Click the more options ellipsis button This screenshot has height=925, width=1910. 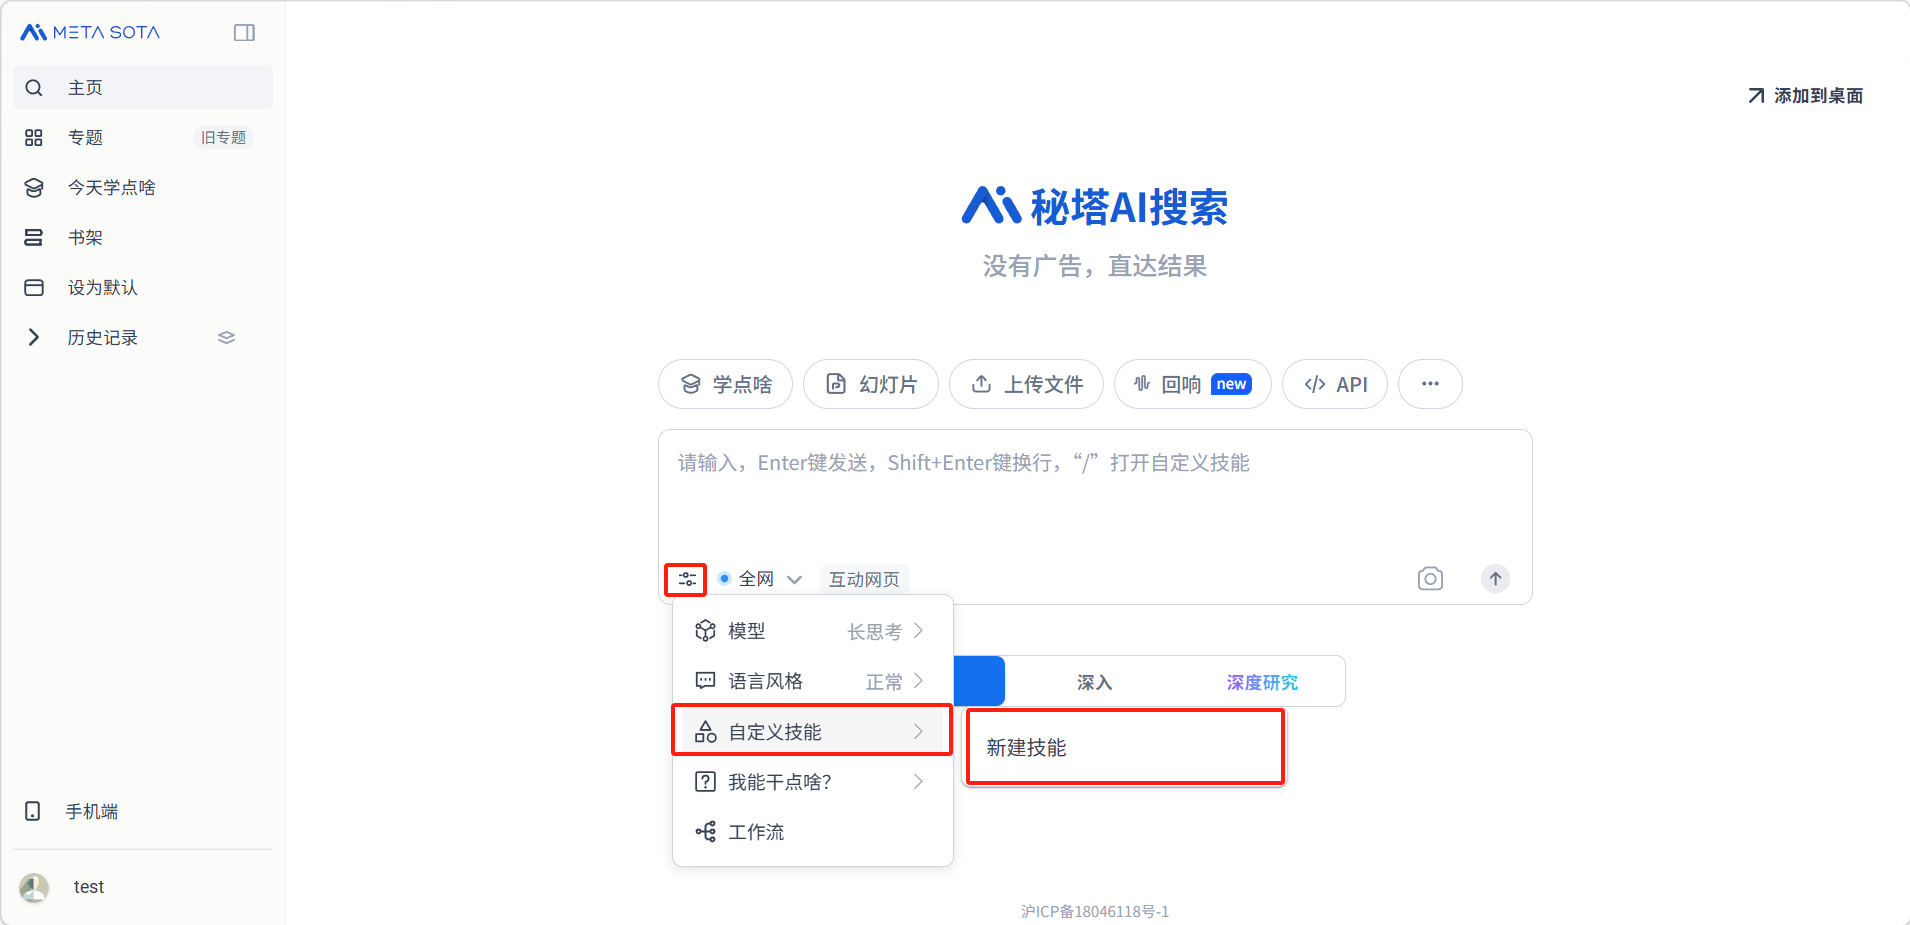click(x=1429, y=384)
